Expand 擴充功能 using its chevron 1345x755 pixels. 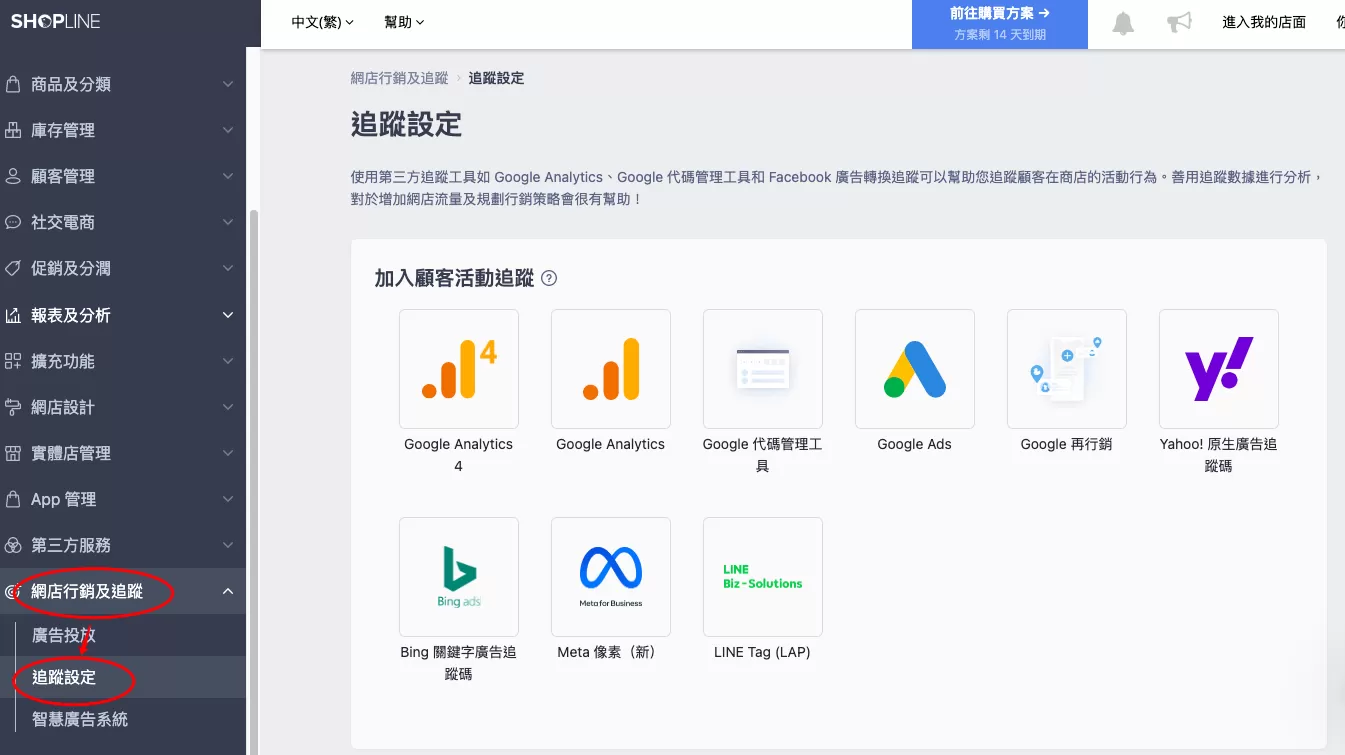[x=228, y=361]
